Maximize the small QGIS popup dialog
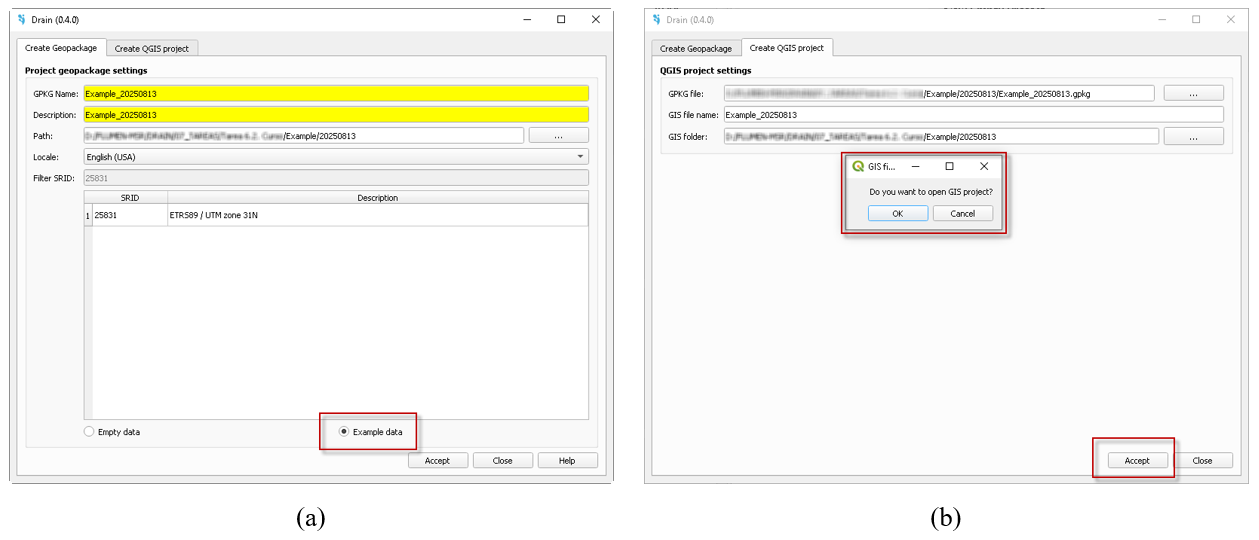The image size is (1259, 540). point(949,166)
